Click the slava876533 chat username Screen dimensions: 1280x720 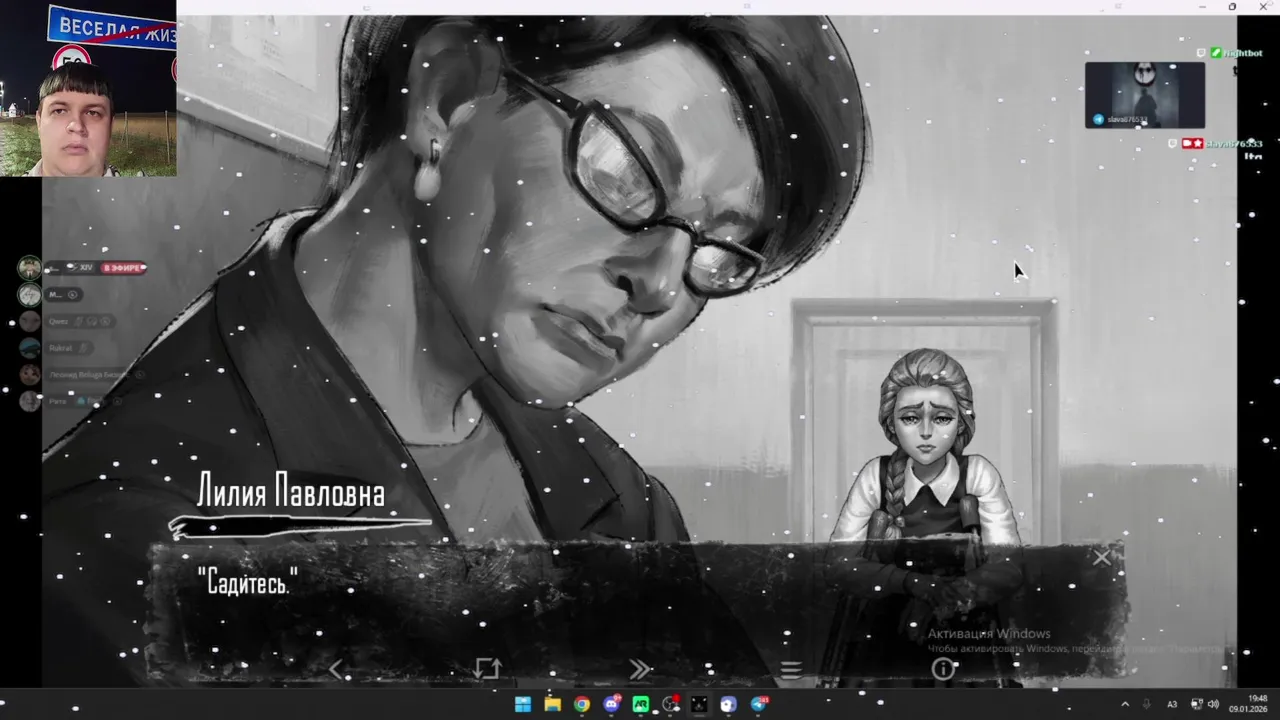pyautogui.click(x=1234, y=144)
